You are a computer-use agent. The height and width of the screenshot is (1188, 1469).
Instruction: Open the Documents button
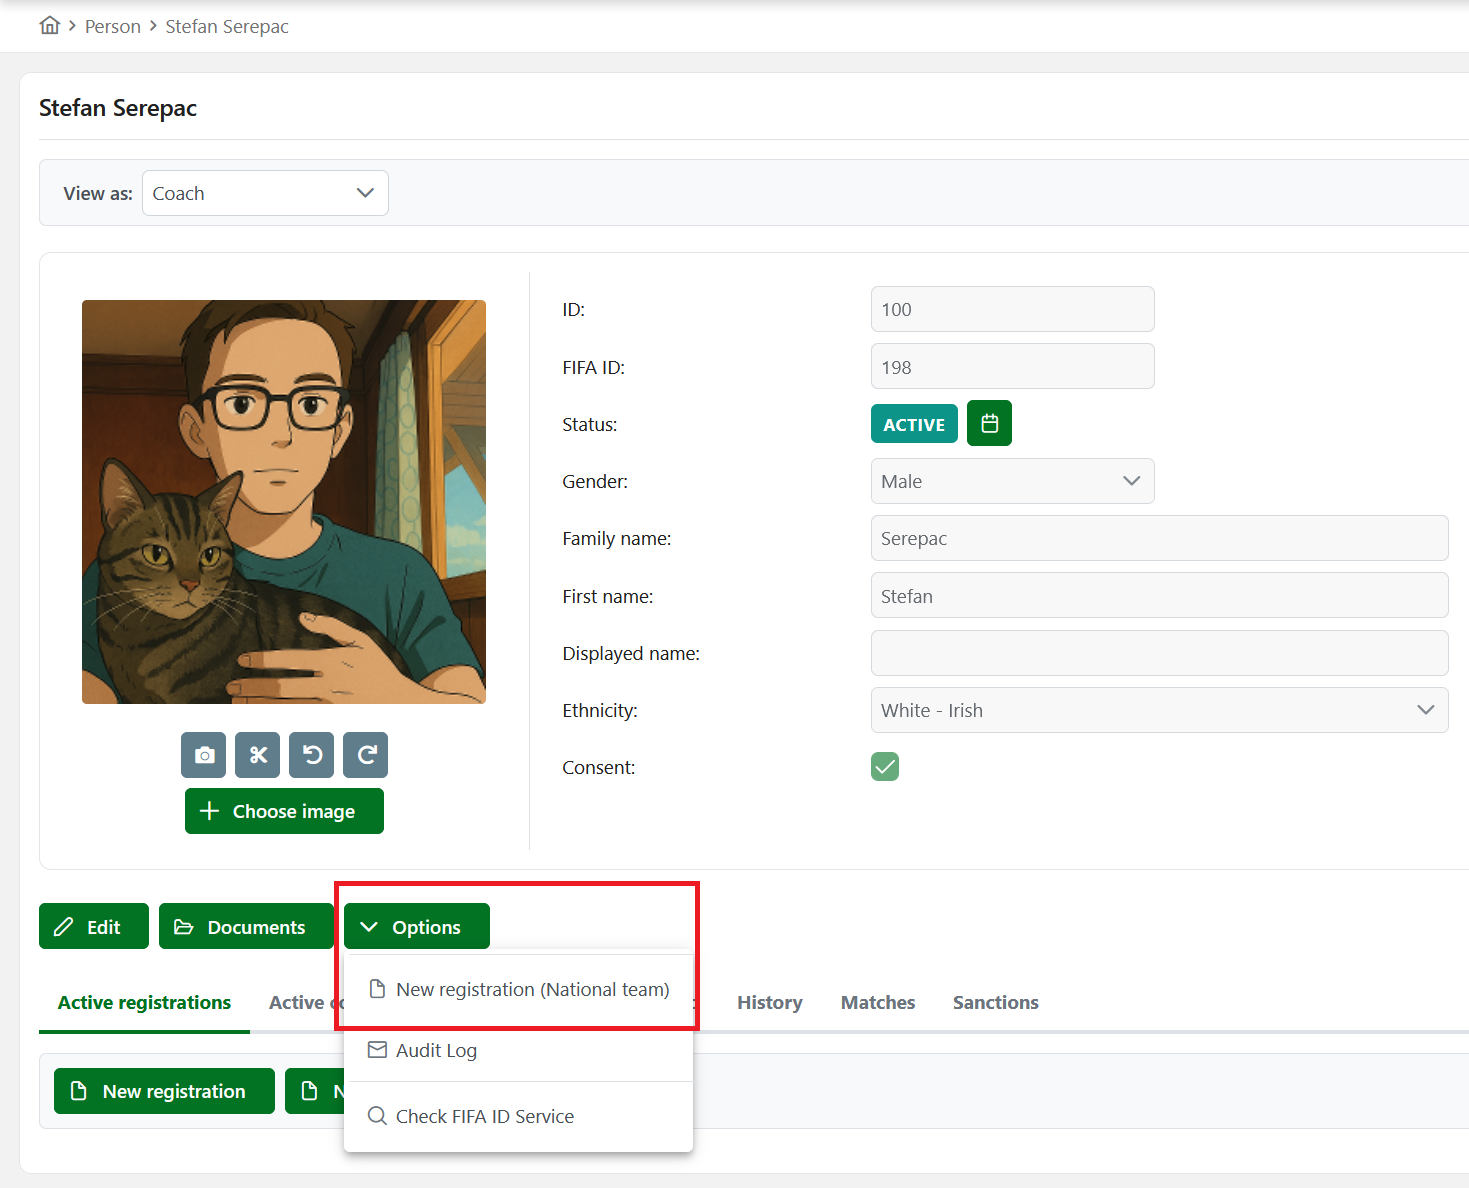[x=246, y=927]
